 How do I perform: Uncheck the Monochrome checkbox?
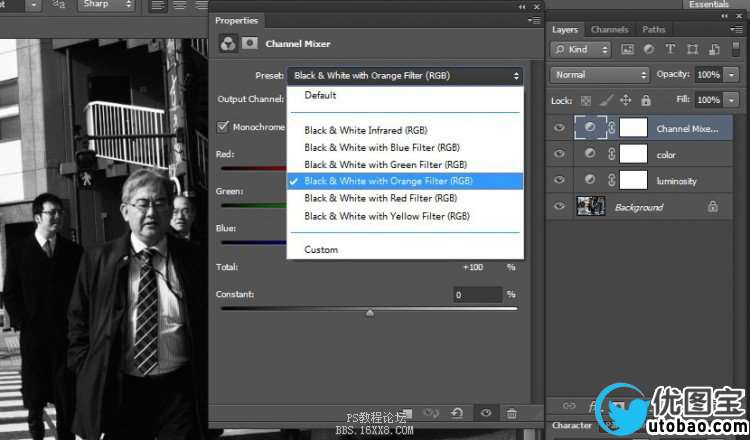click(x=223, y=126)
